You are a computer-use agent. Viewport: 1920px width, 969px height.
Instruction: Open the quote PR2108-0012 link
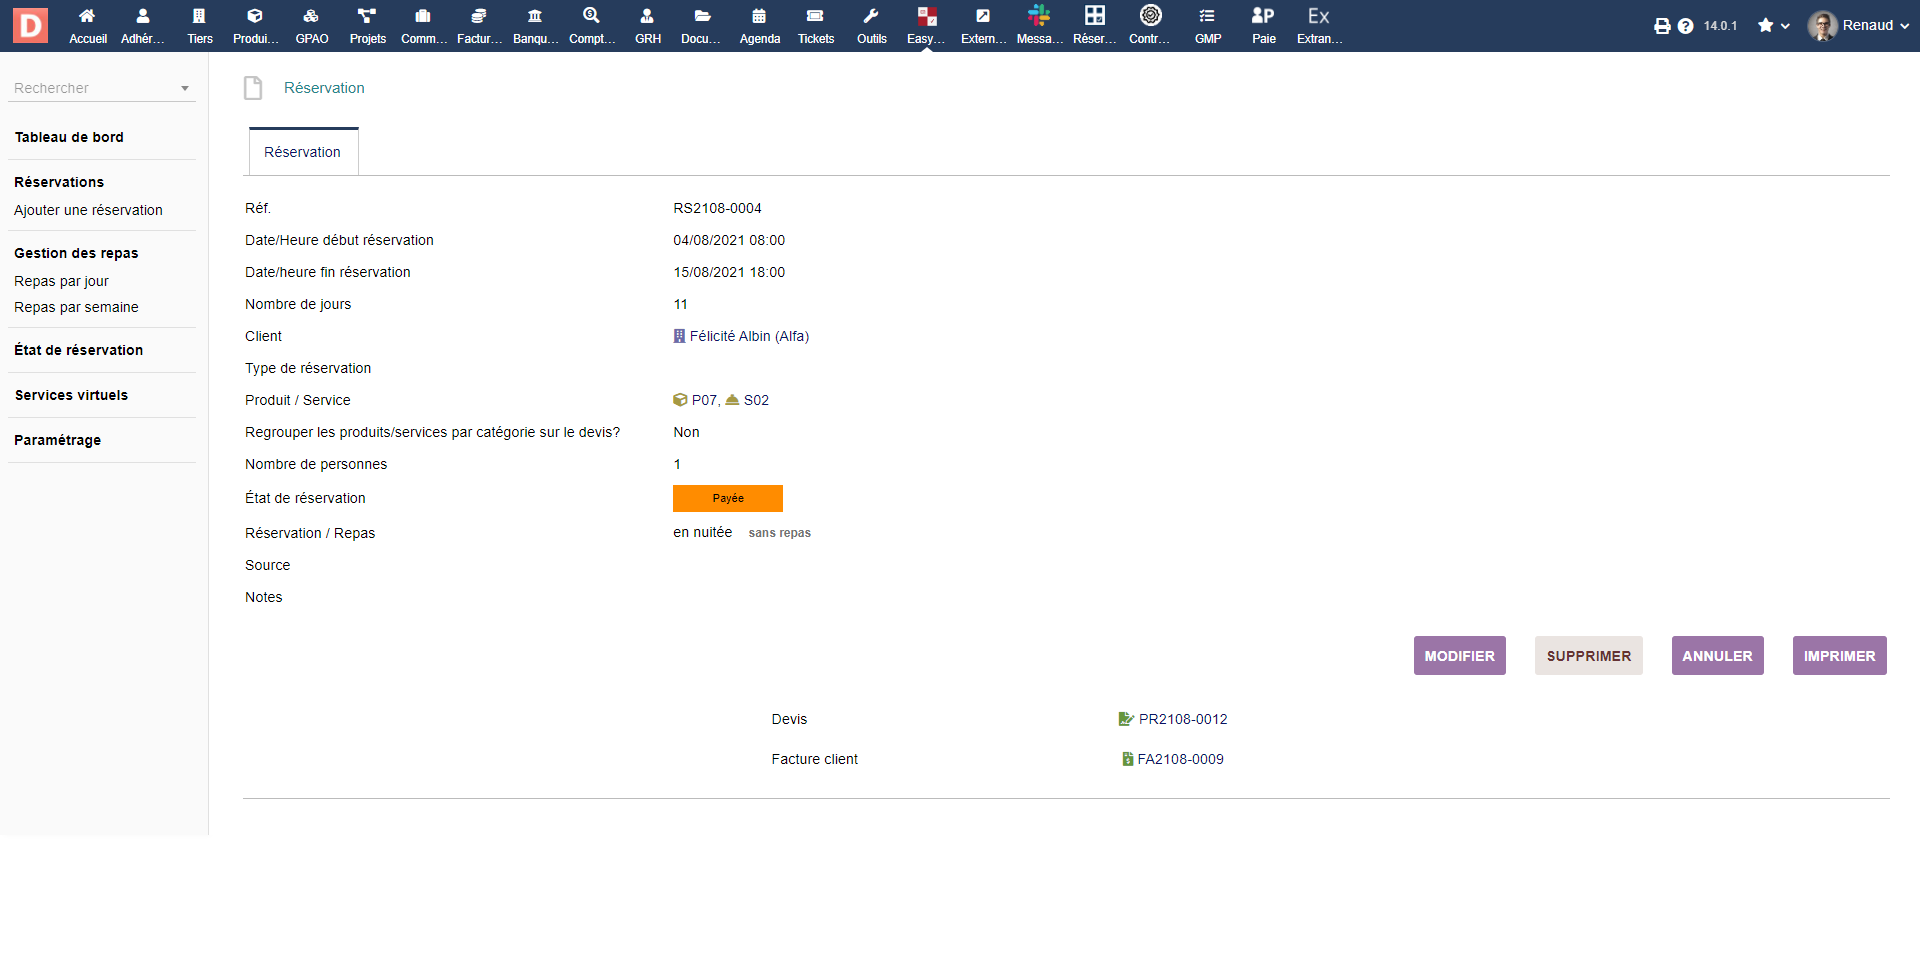(x=1182, y=719)
